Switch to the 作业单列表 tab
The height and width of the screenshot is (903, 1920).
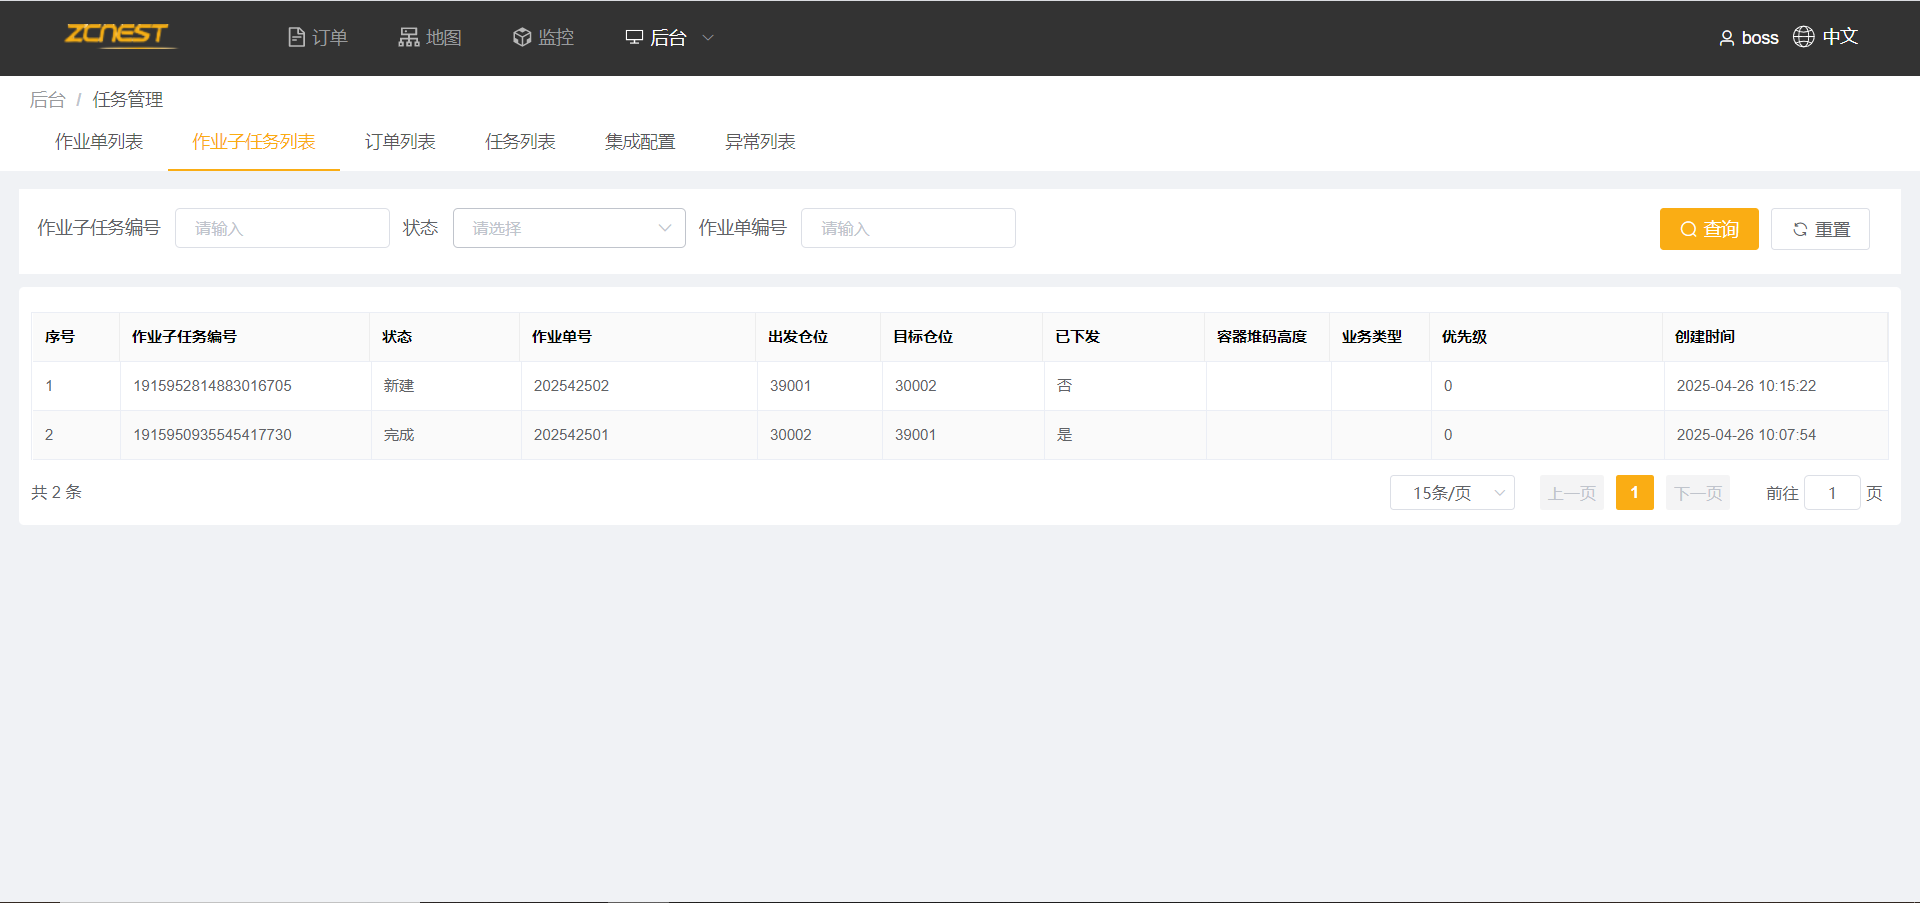coord(99,142)
